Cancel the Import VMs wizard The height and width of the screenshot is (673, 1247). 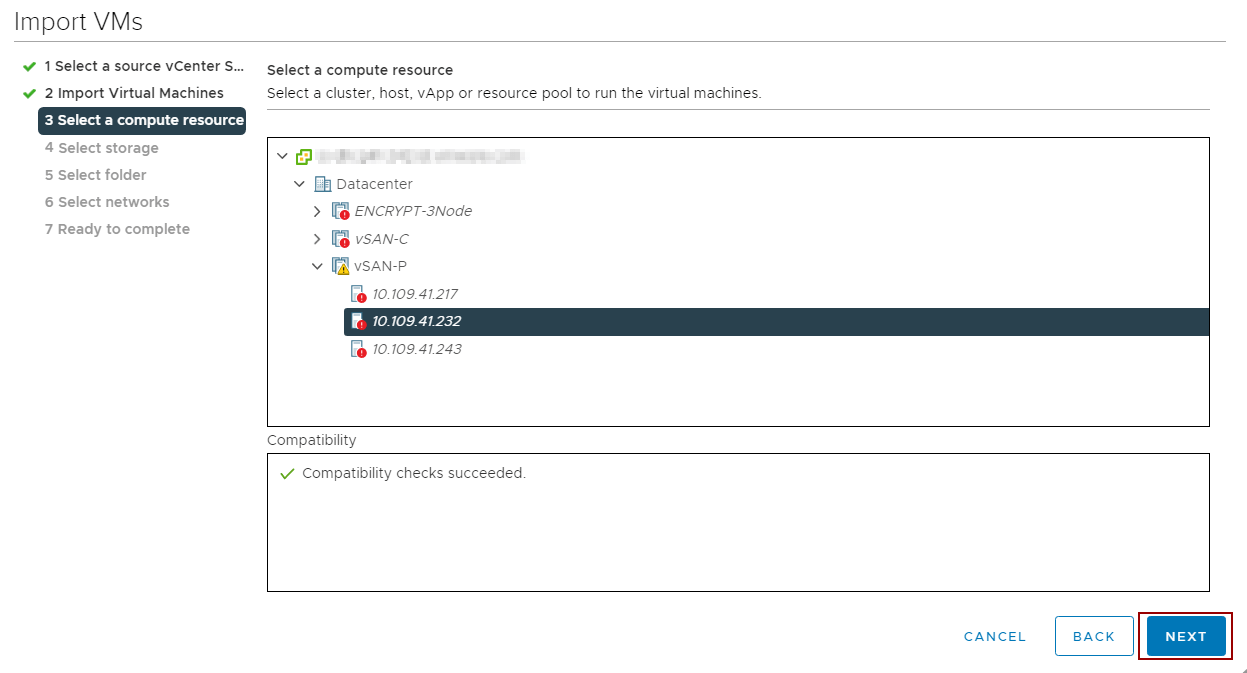pyautogui.click(x=994, y=637)
